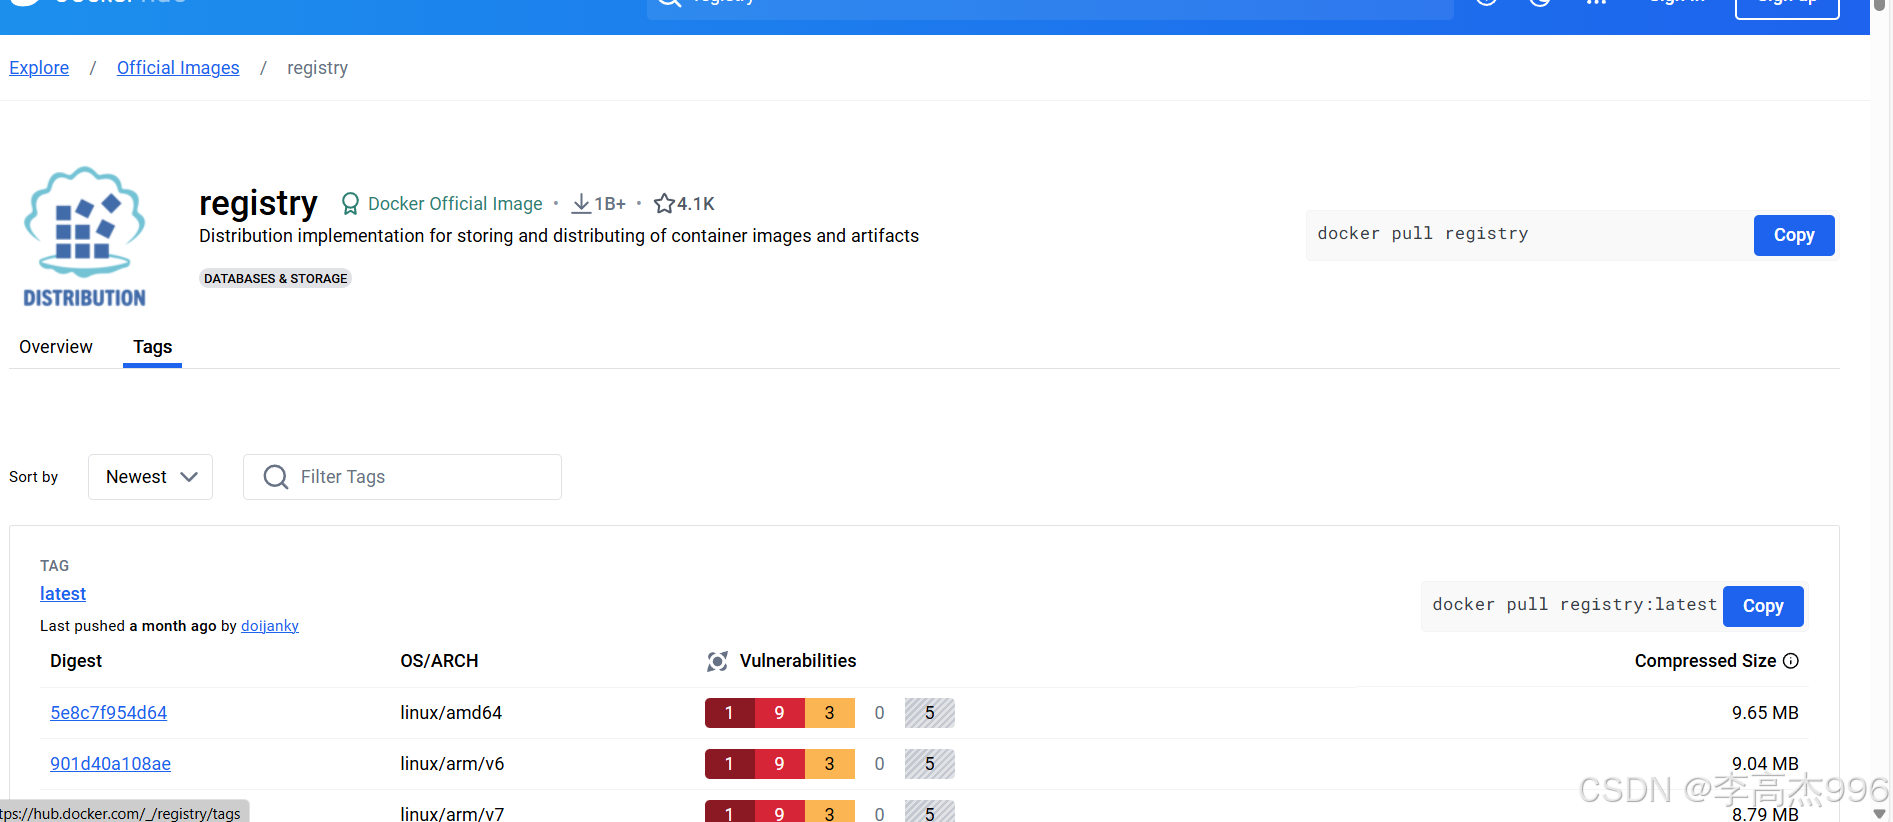Image resolution: width=1893 pixels, height=822 pixels.
Task: Click the Vulnerabilities scan icon
Action: (x=717, y=661)
